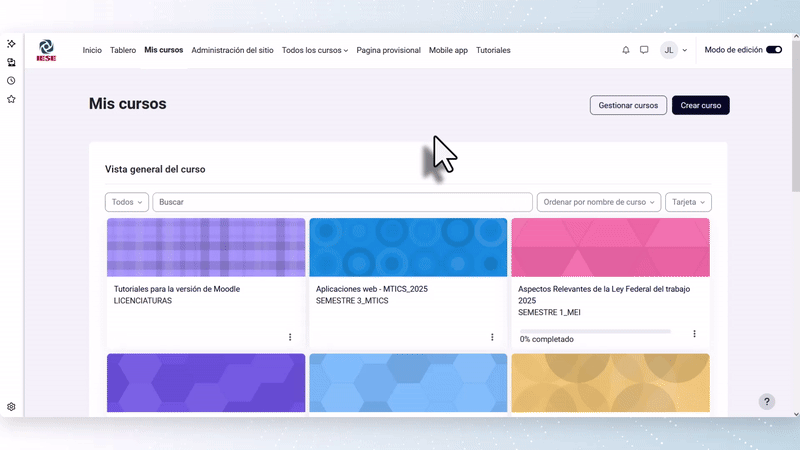Open the JL user menu
Screen dimensions: 800x450
(x=674, y=50)
